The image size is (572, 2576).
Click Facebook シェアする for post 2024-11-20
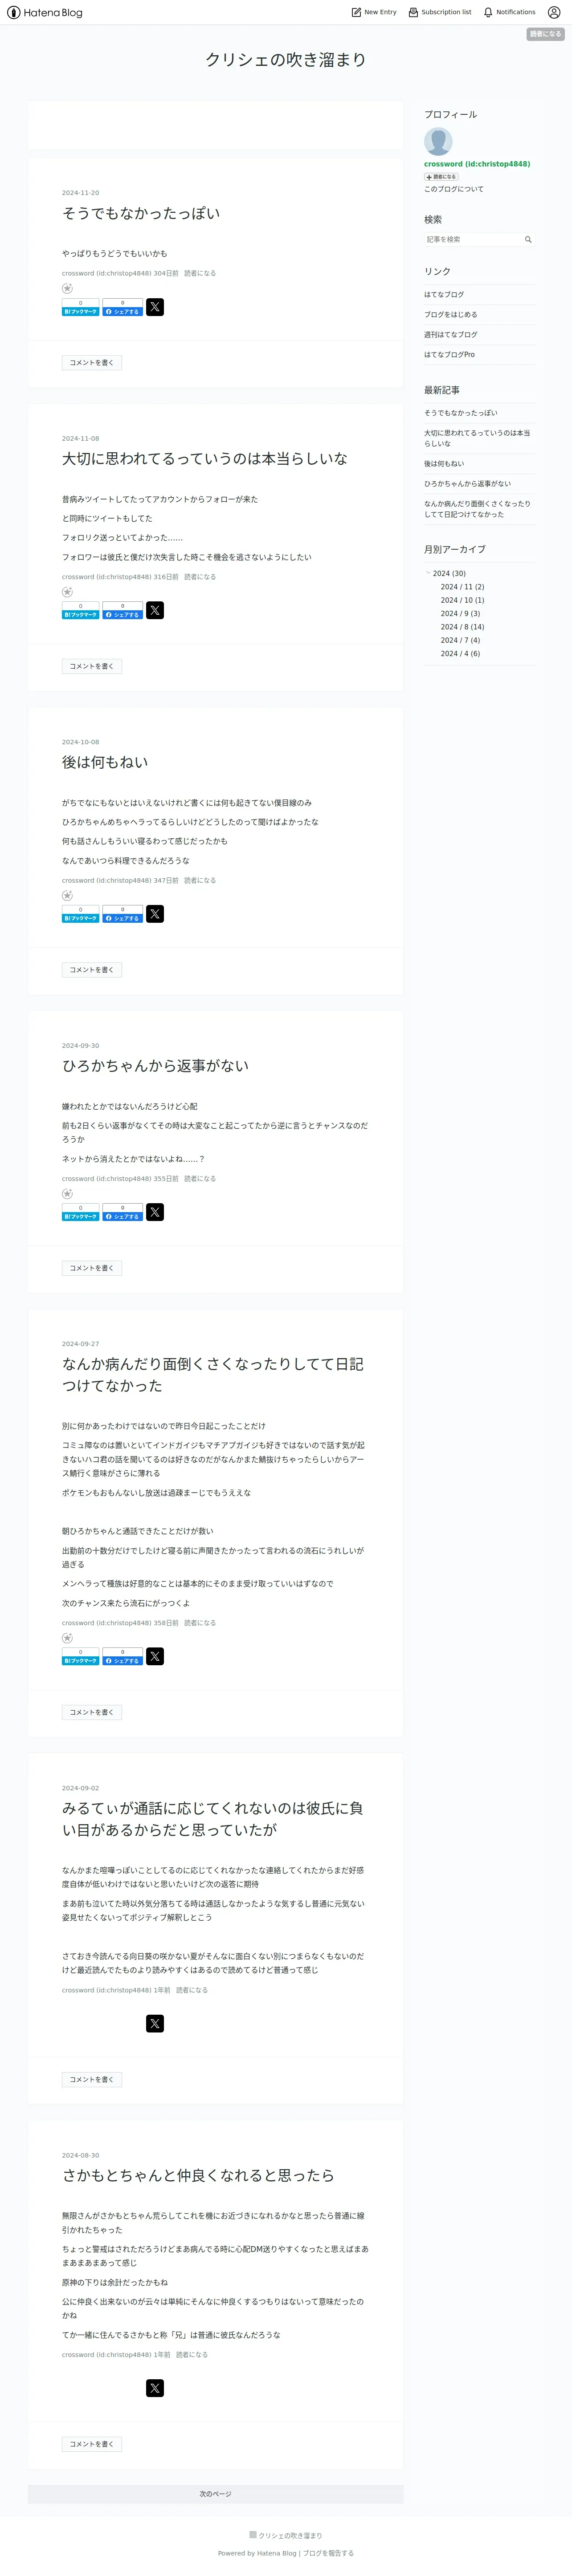pyautogui.click(x=122, y=311)
